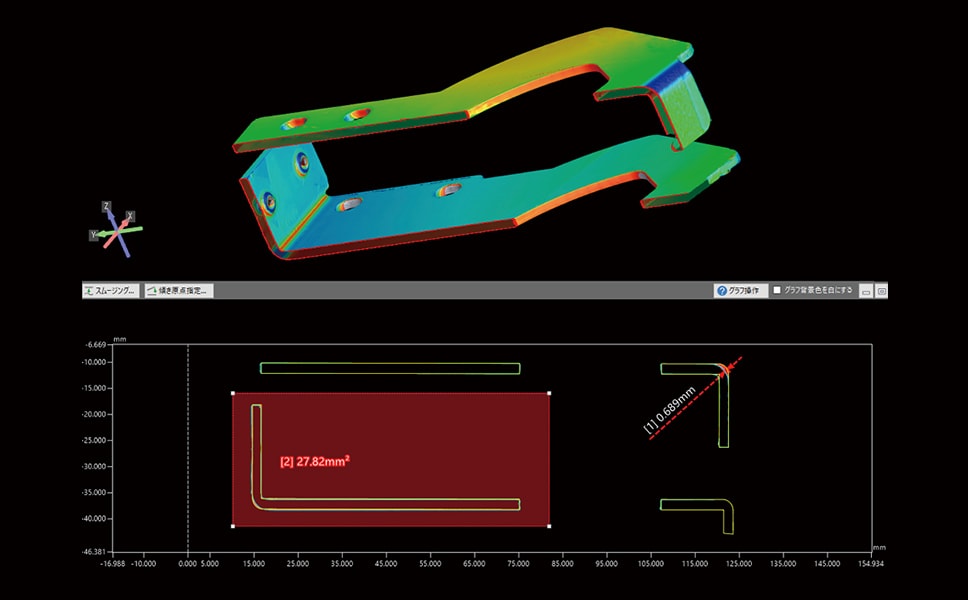Select the [1] 0.689mm measurement label

tap(670, 410)
